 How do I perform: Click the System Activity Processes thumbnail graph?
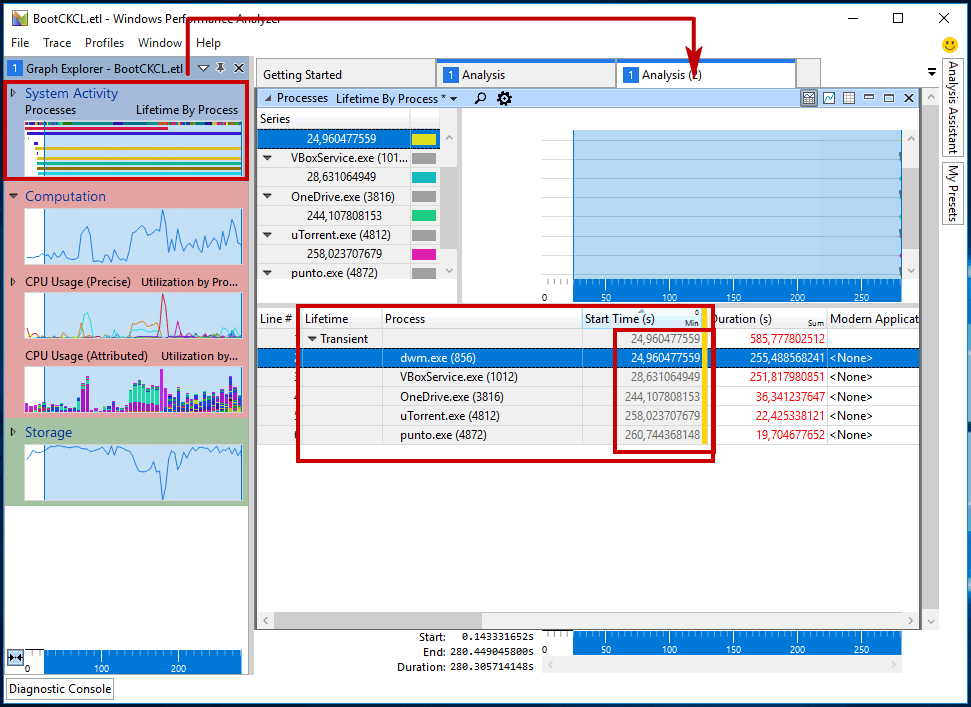(133, 149)
